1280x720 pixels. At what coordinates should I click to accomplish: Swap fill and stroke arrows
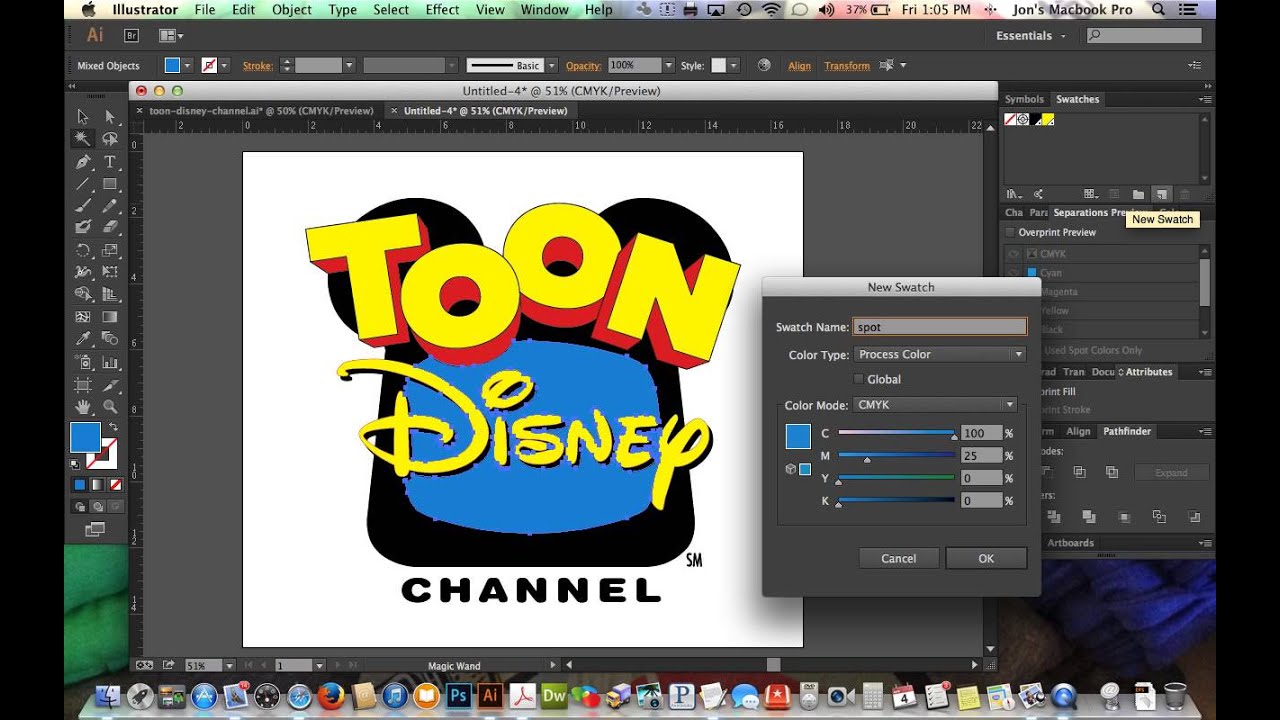[x=113, y=427]
